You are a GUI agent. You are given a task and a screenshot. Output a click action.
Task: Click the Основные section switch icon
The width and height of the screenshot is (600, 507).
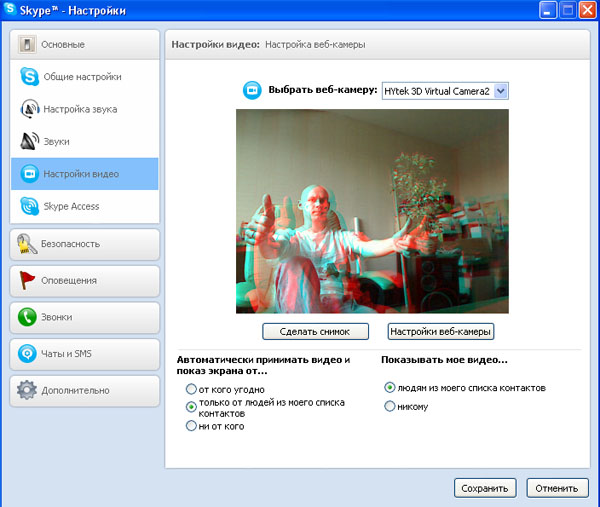tap(27, 44)
